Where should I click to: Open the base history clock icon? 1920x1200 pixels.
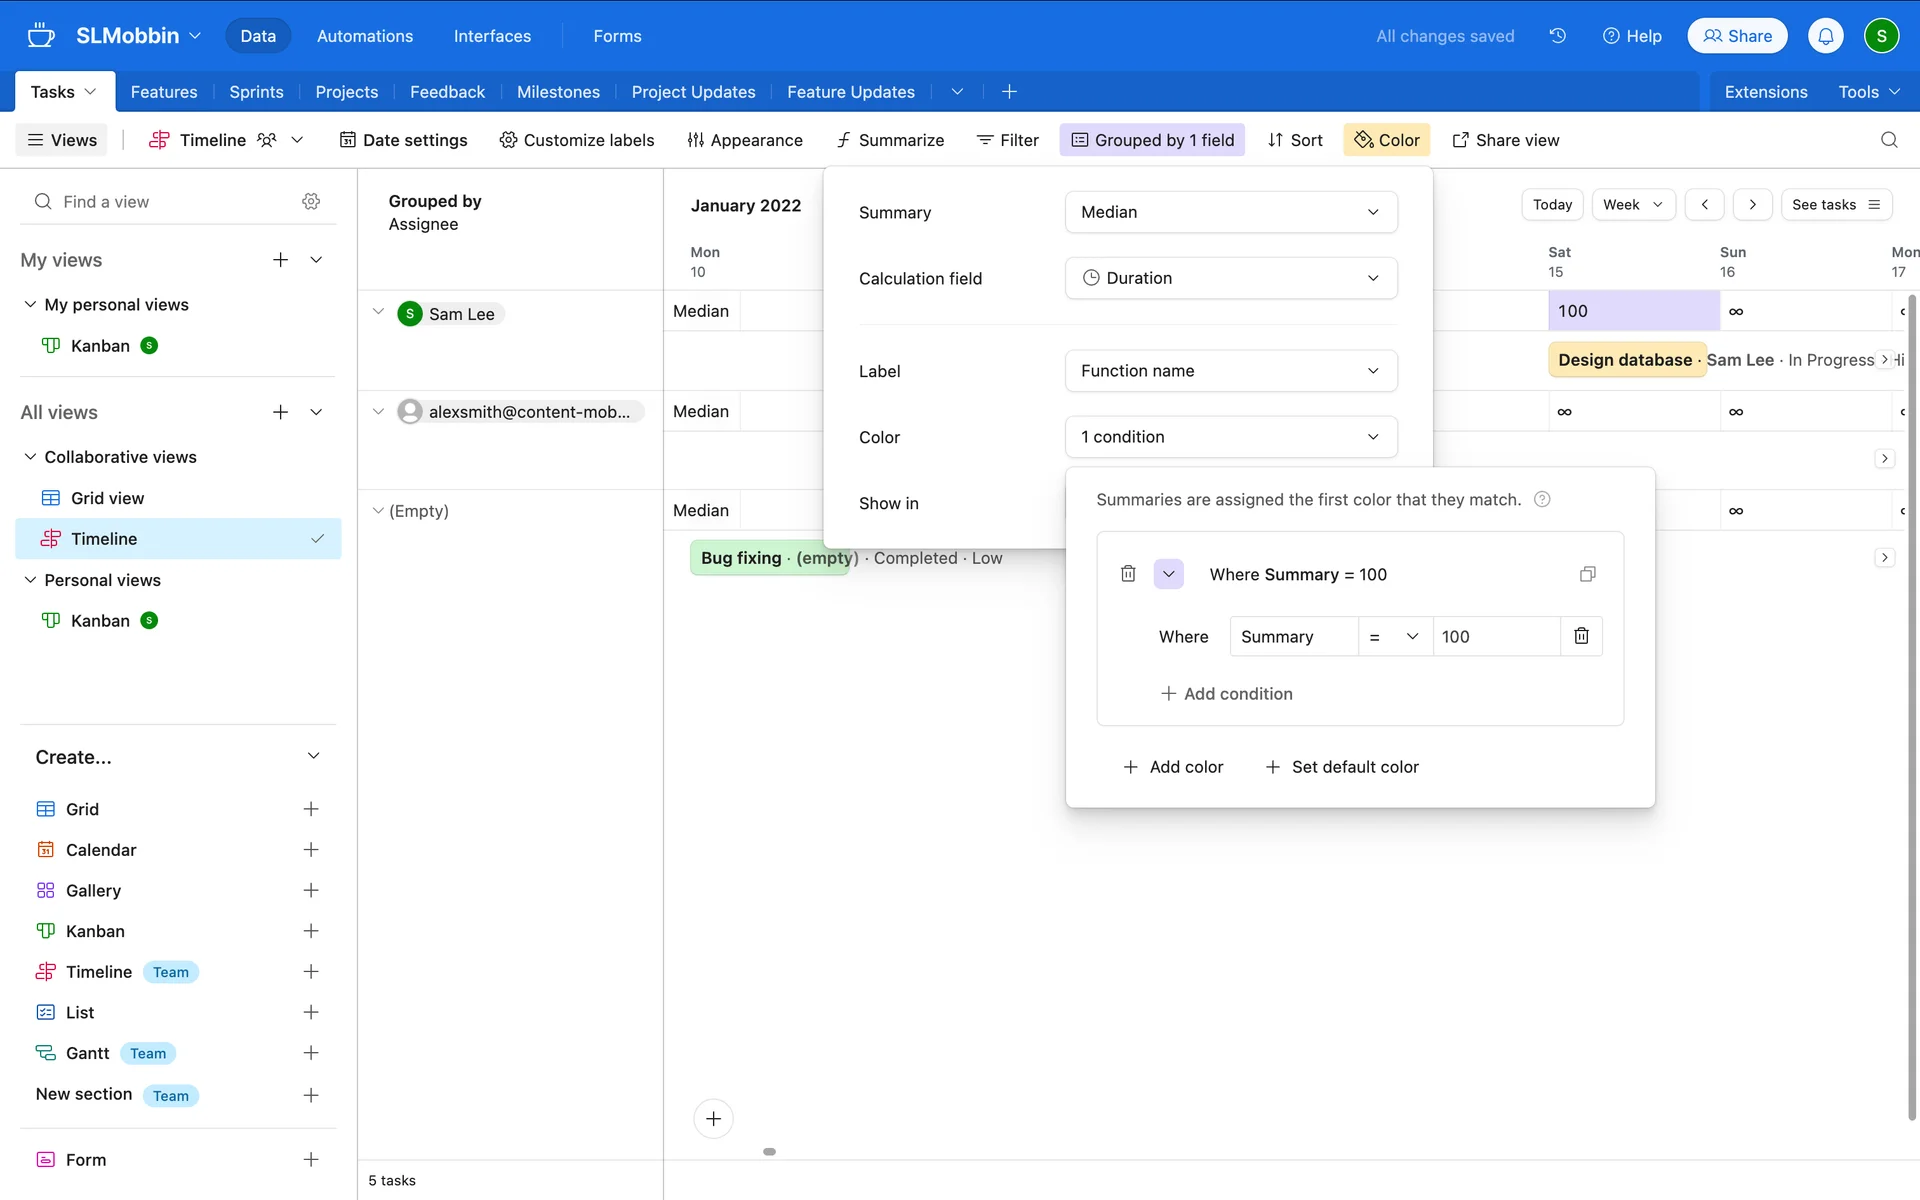click(x=1557, y=36)
